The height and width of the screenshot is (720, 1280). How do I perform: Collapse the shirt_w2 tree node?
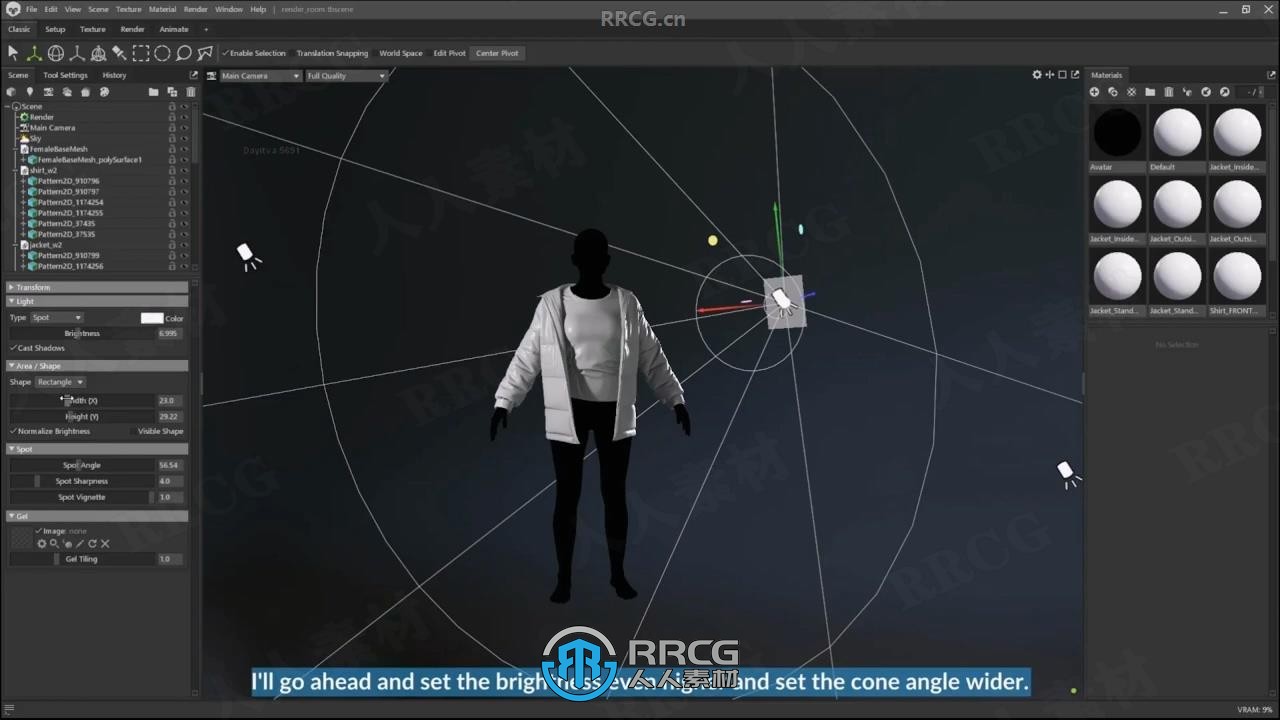click(x=14, y=170)
